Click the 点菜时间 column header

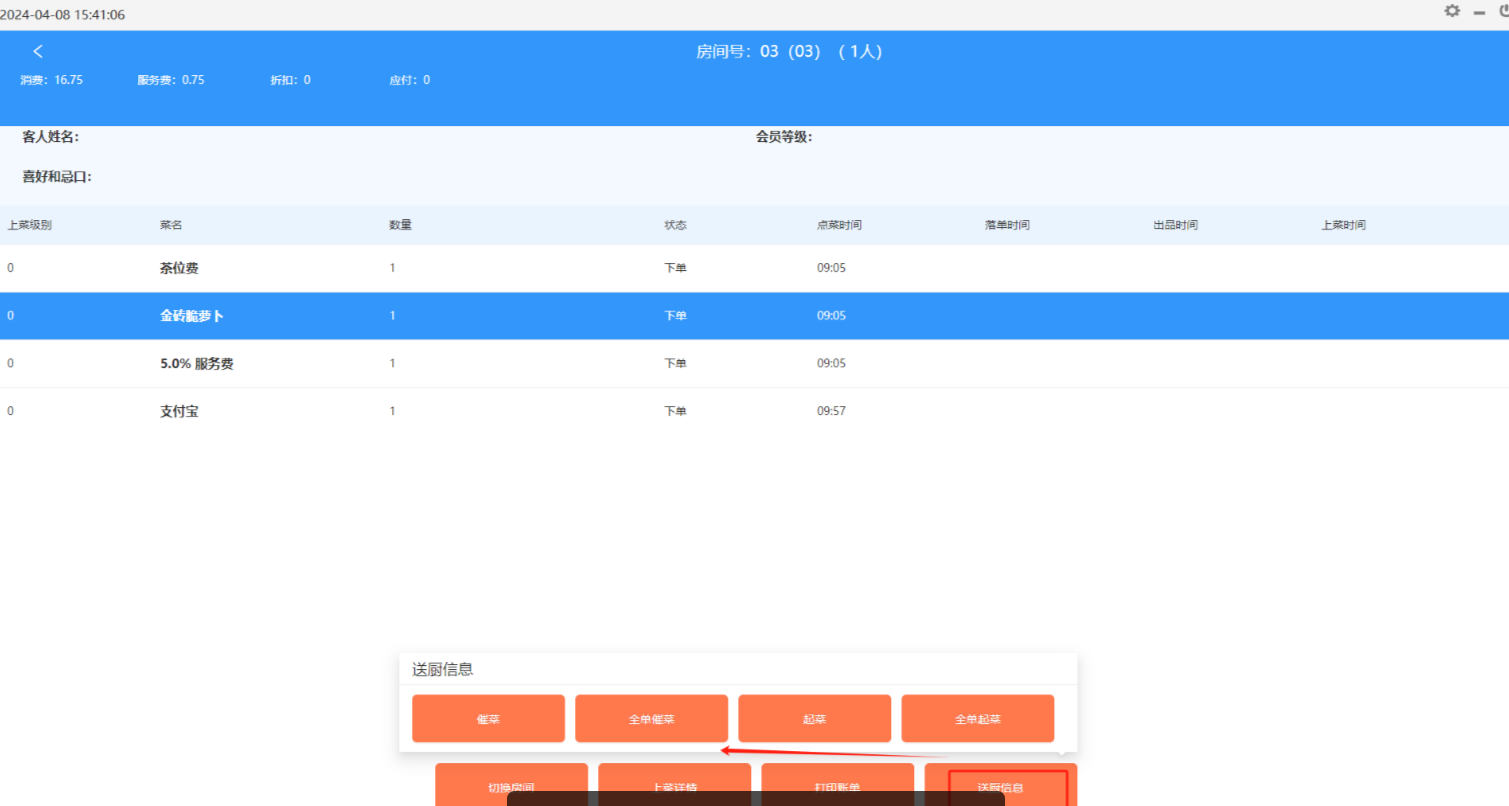coord(839,225)
